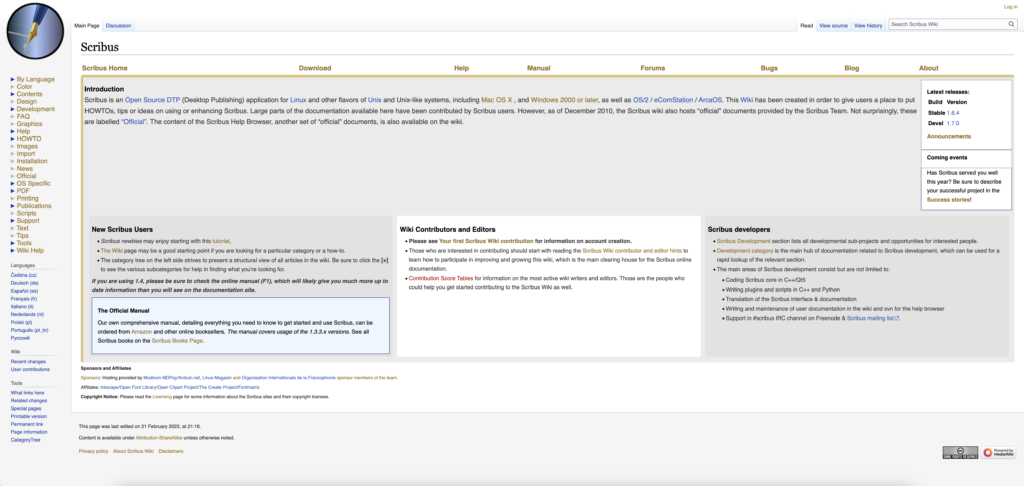Open the Graphics category in sidebar
The image size is (1024, 486).
[29, 124]
